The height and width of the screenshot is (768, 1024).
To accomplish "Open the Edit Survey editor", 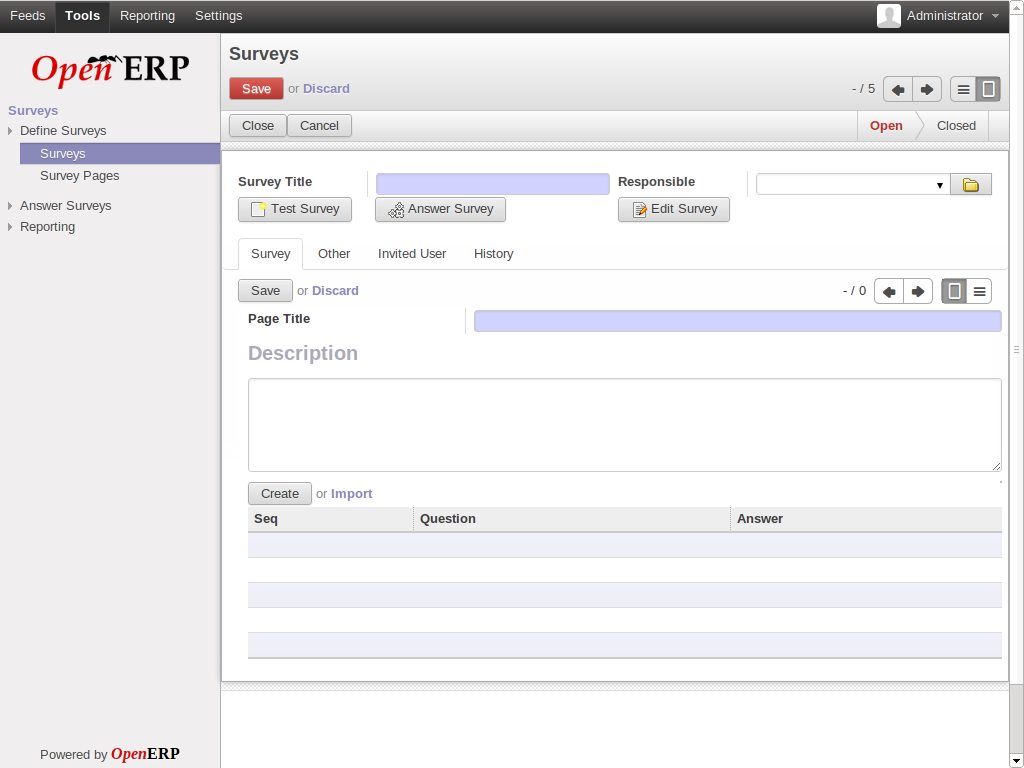I will pyautogui.click(x=673, y=209).
